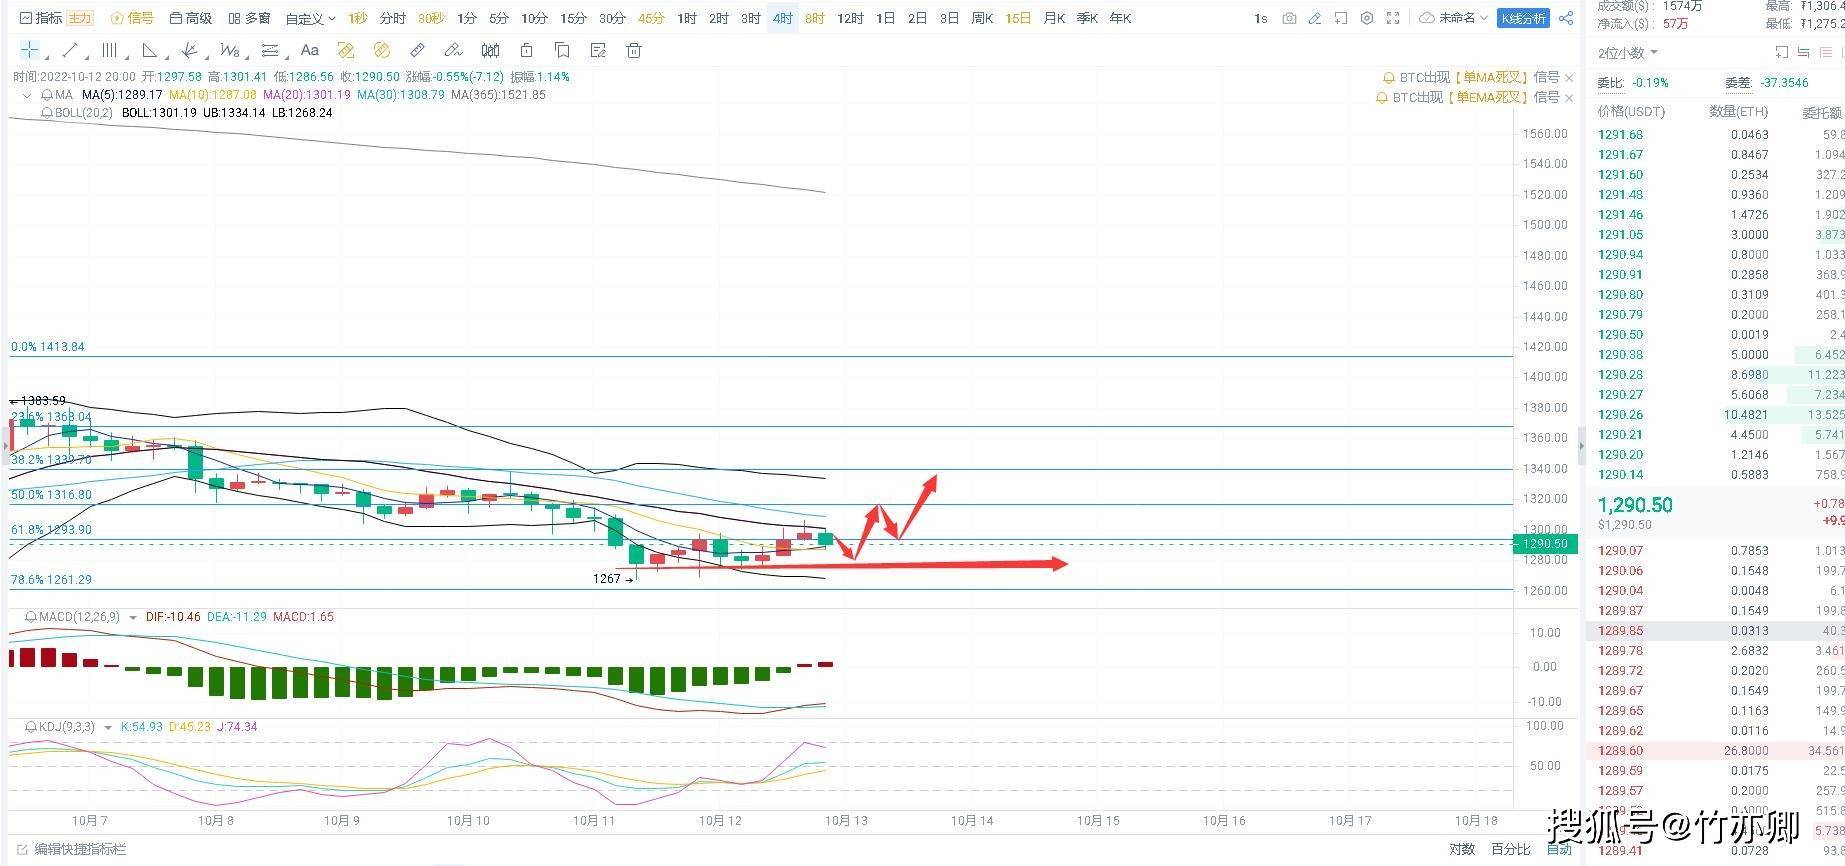Click the share icon beside K线分析
The image size is (1845, 866).
[x=1566, y=18]
